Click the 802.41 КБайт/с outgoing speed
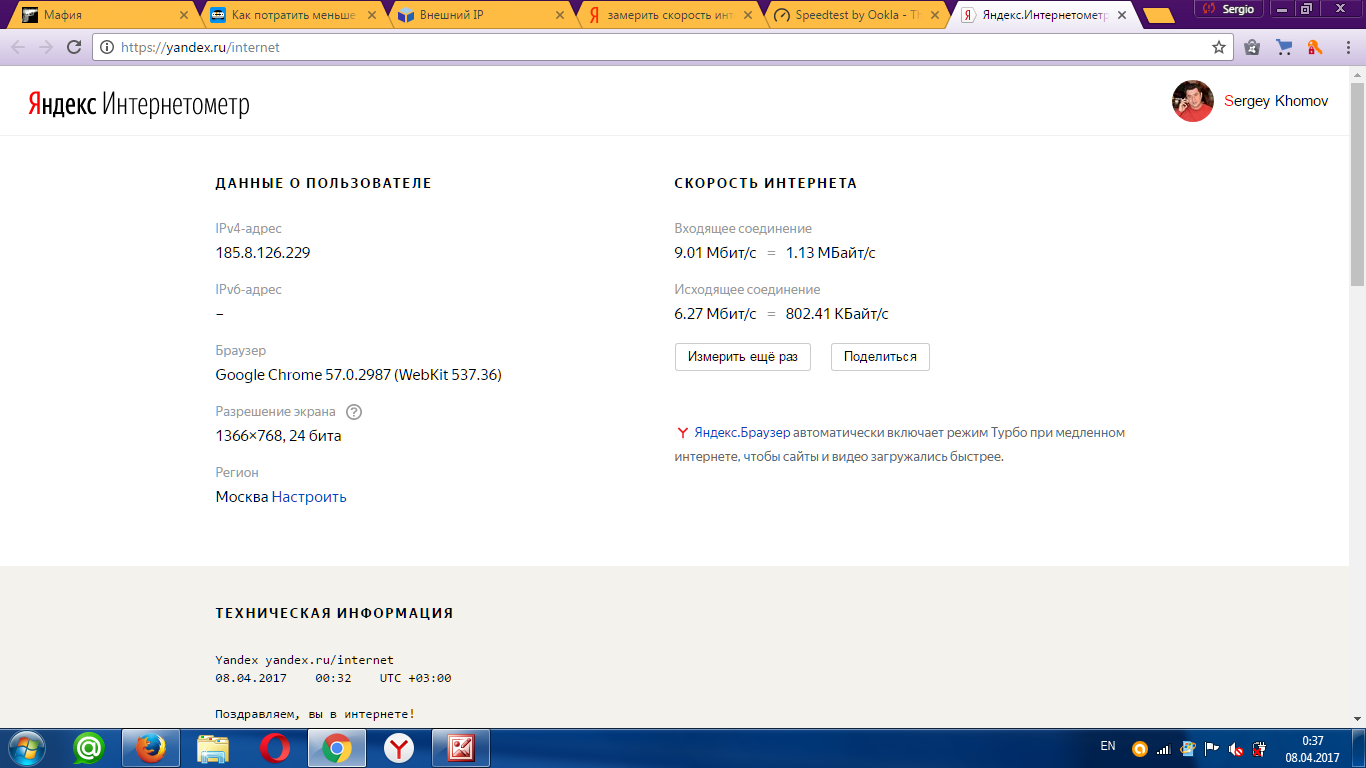 pos(837,314)
